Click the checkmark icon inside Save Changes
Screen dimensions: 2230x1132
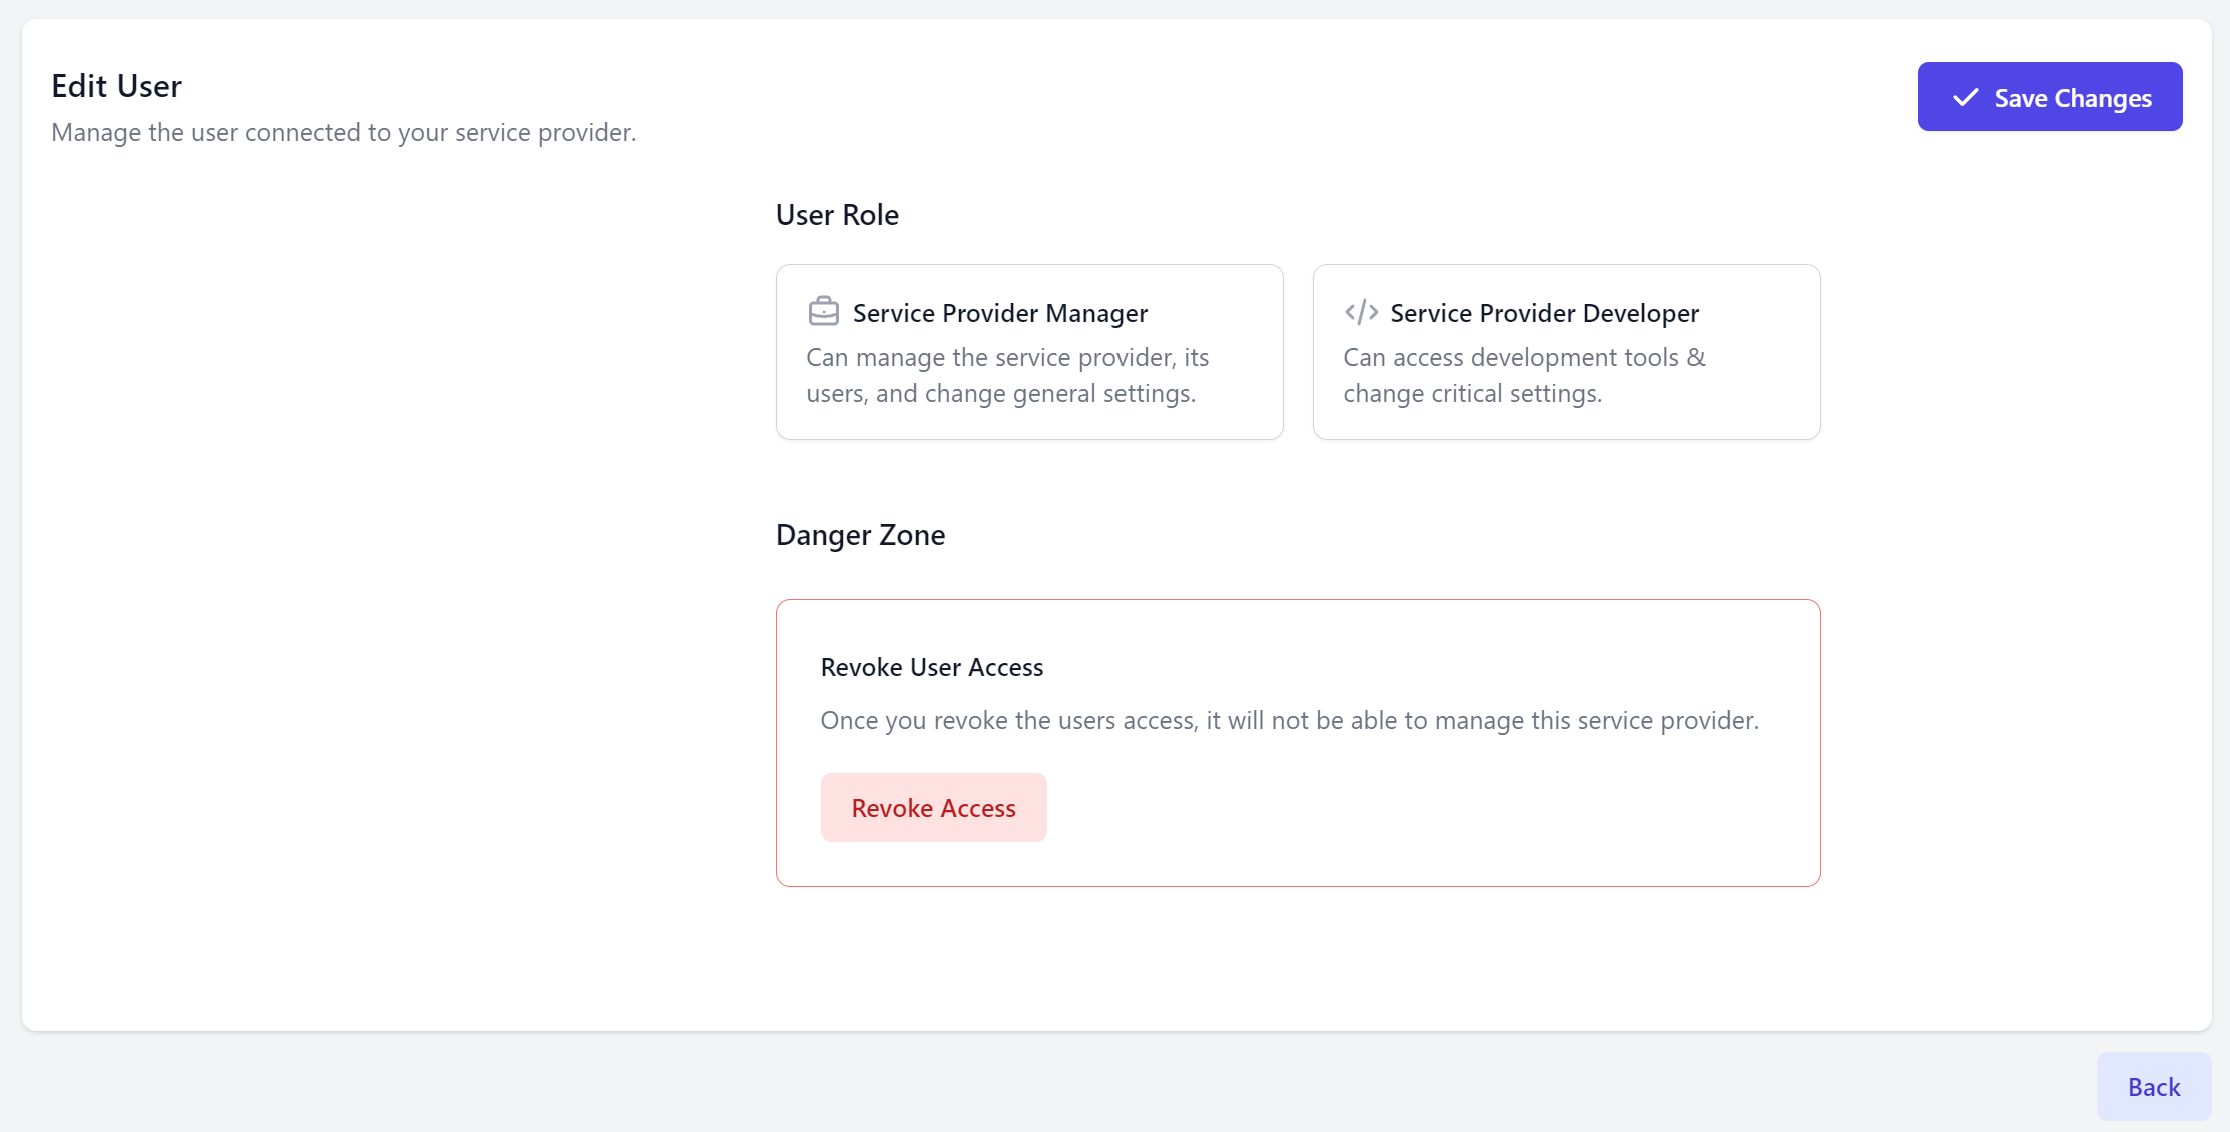(1965, 97)
